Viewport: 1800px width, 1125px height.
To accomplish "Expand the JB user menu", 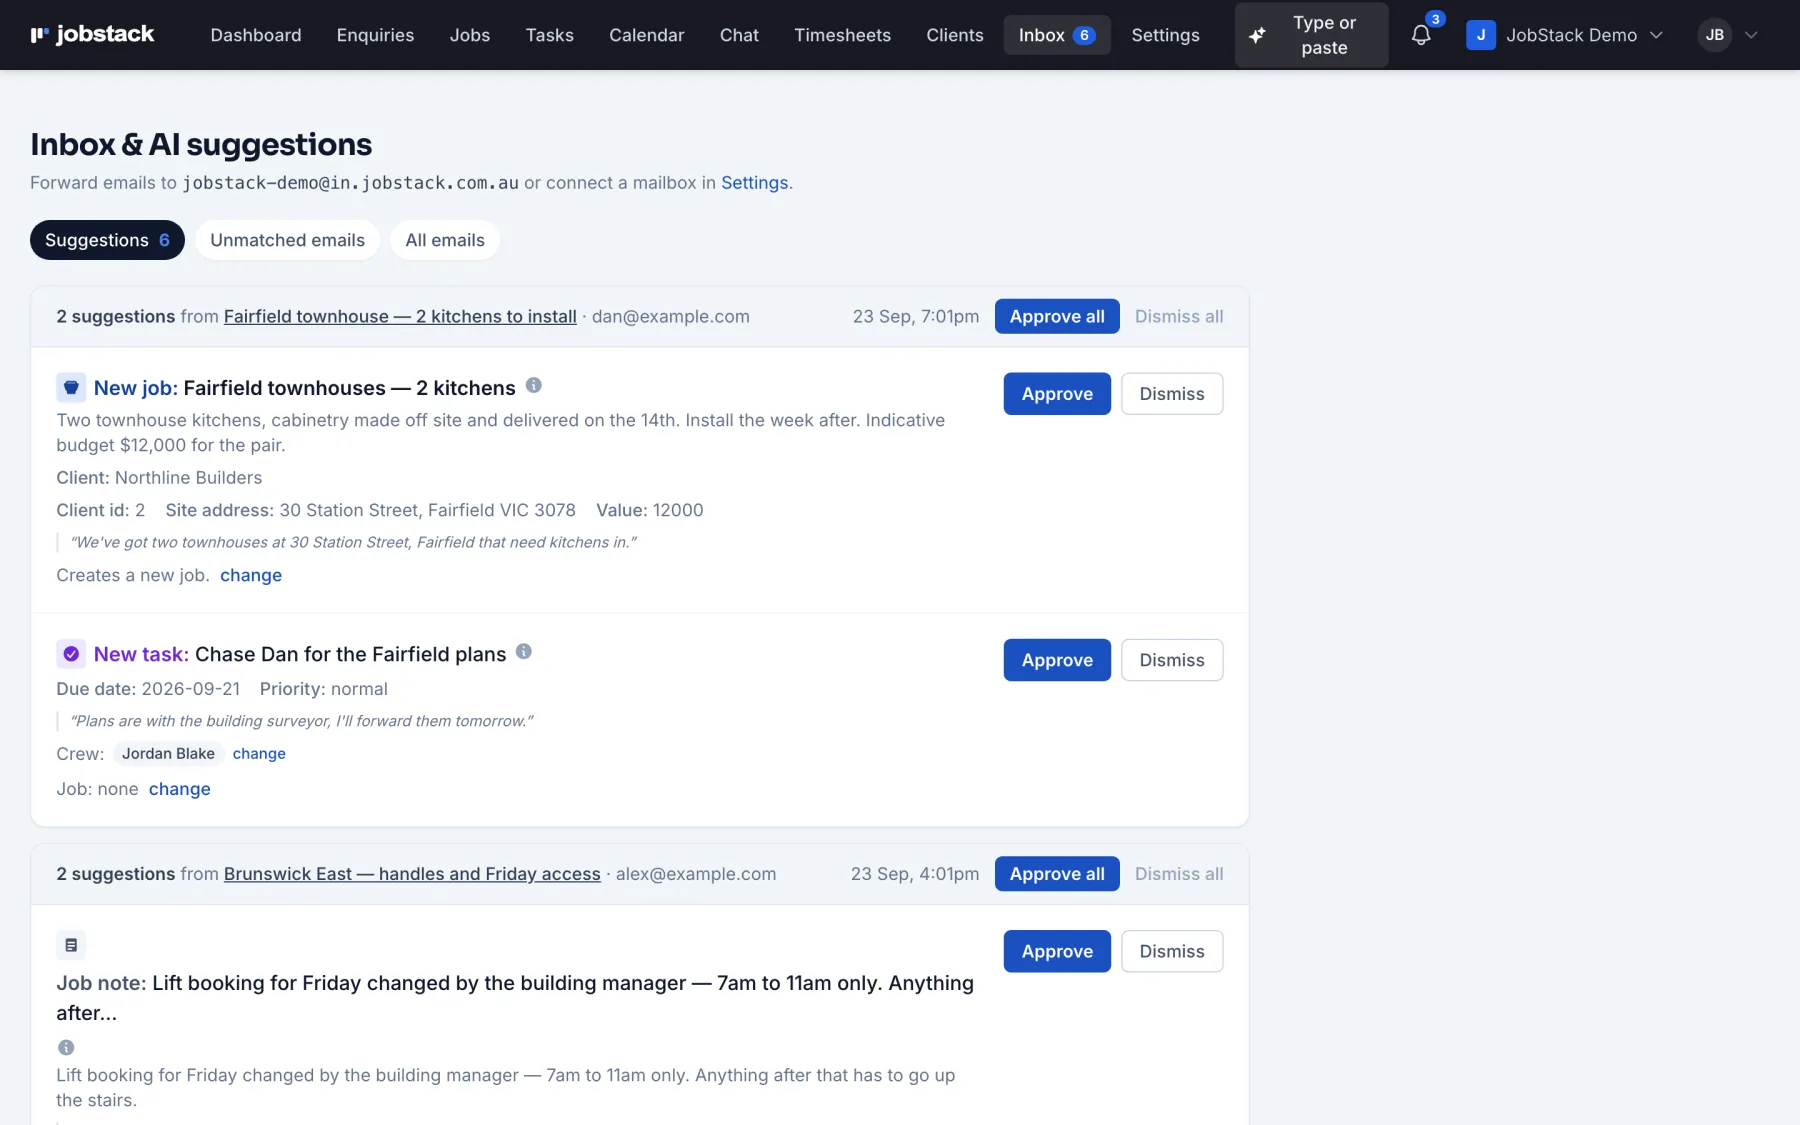I will 1728,35.
